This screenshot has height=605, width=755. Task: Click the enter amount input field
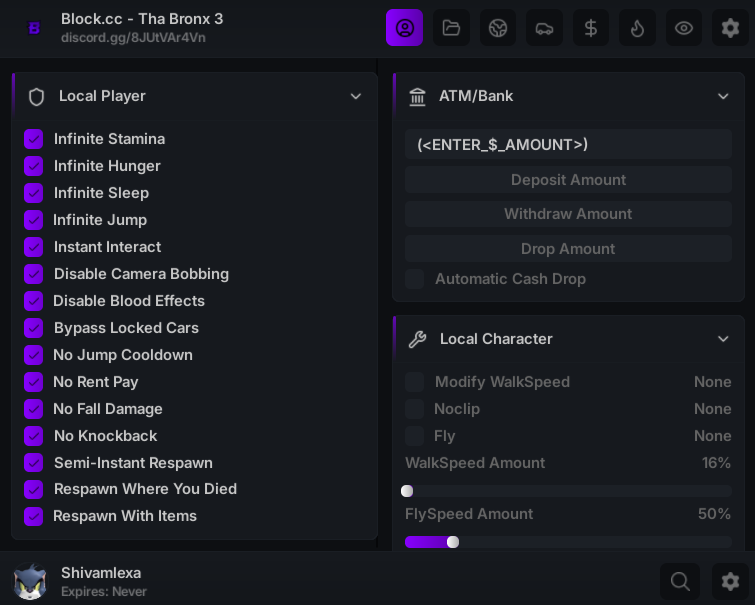[568, 145]
